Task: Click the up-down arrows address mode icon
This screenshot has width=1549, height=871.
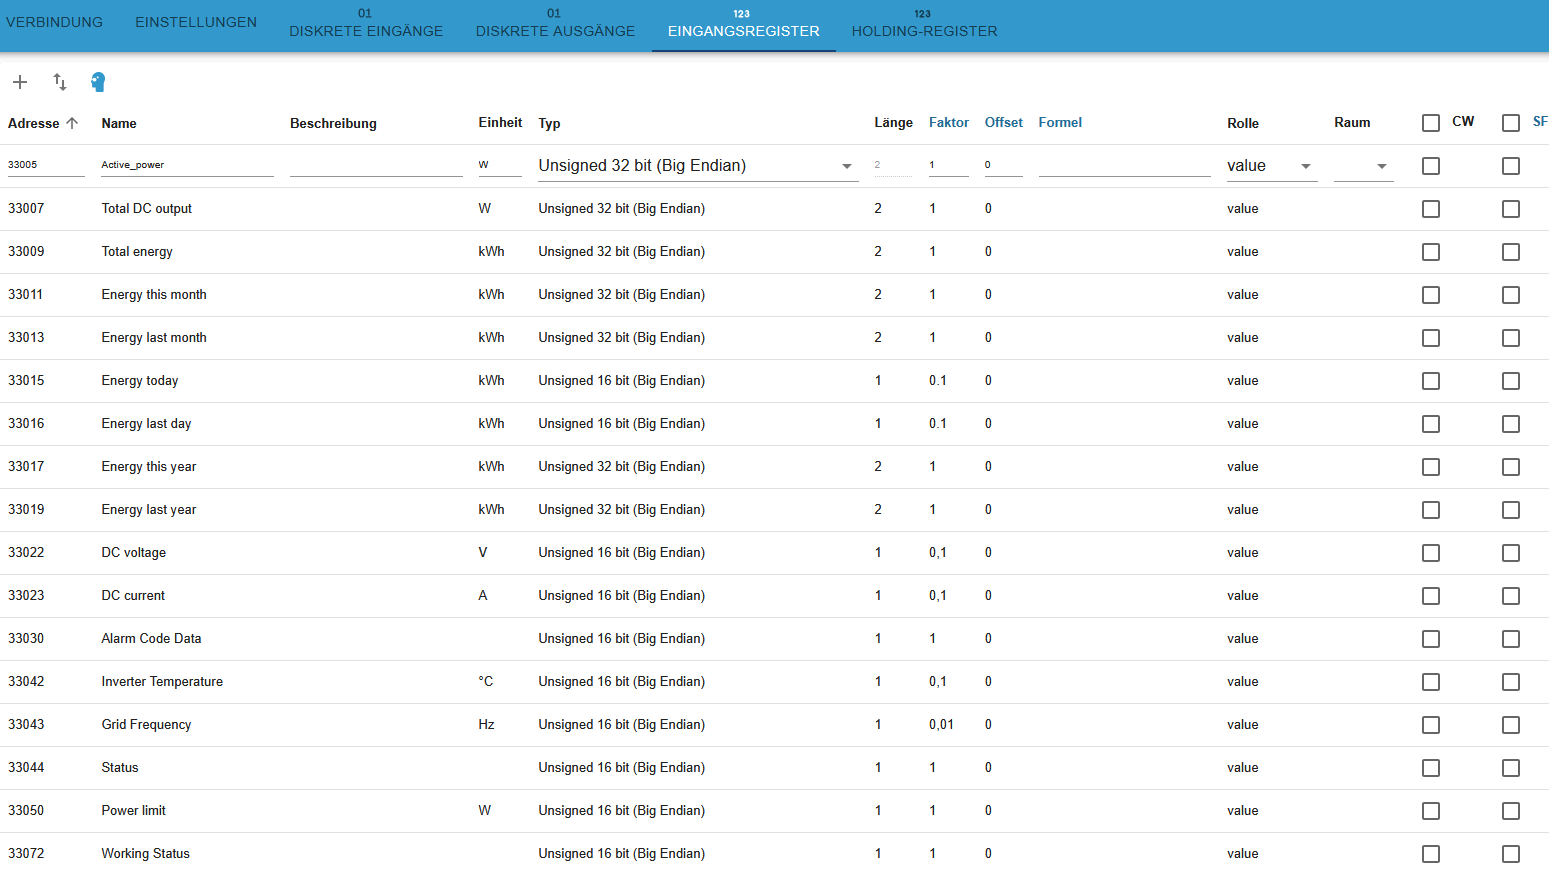Action: click(60, 82)
